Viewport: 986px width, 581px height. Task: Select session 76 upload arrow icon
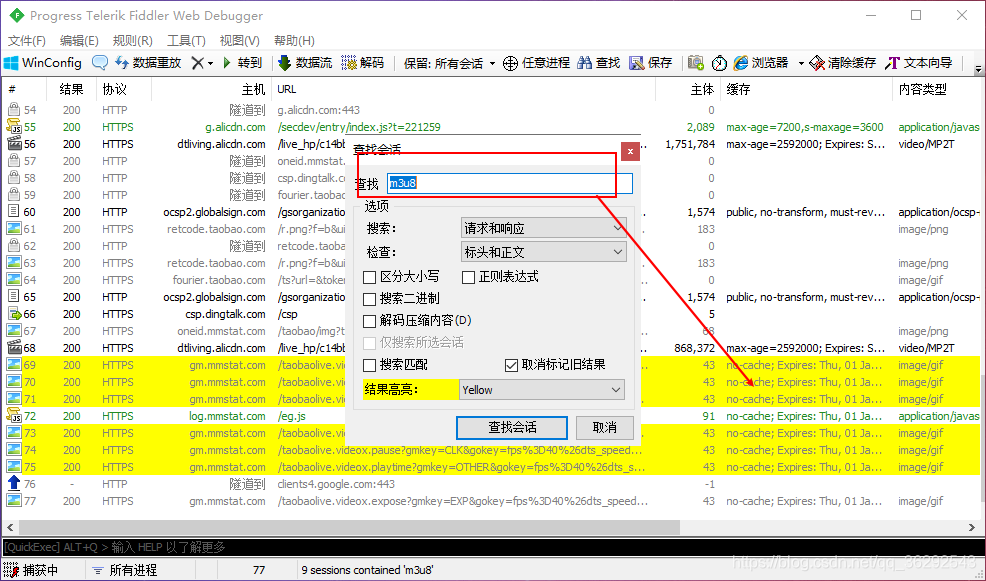point(14,484)
